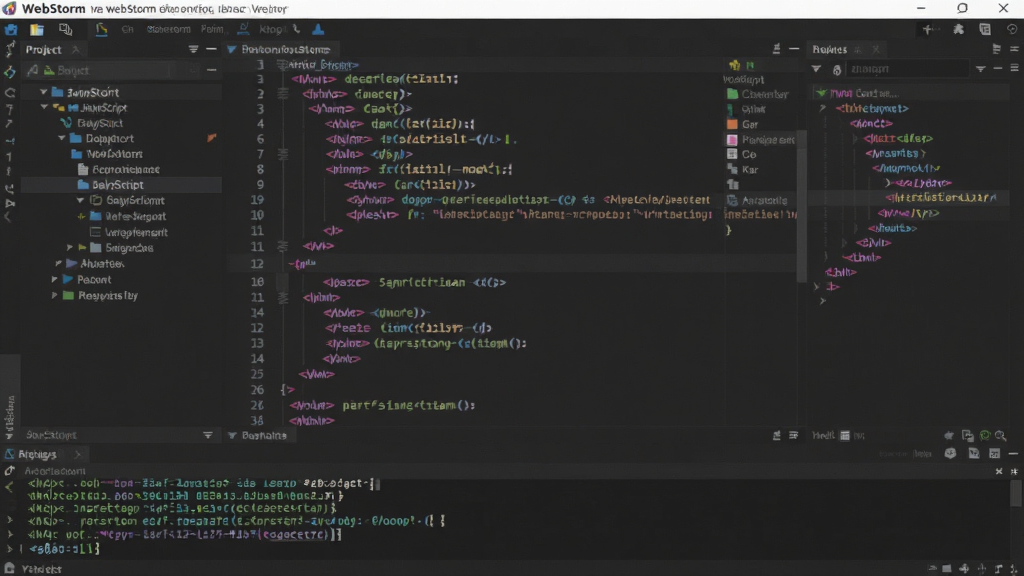Viewport: 1024px width, 576px height.
Task: Collapse the top root folder in Project tree
Action: [44, 93]
